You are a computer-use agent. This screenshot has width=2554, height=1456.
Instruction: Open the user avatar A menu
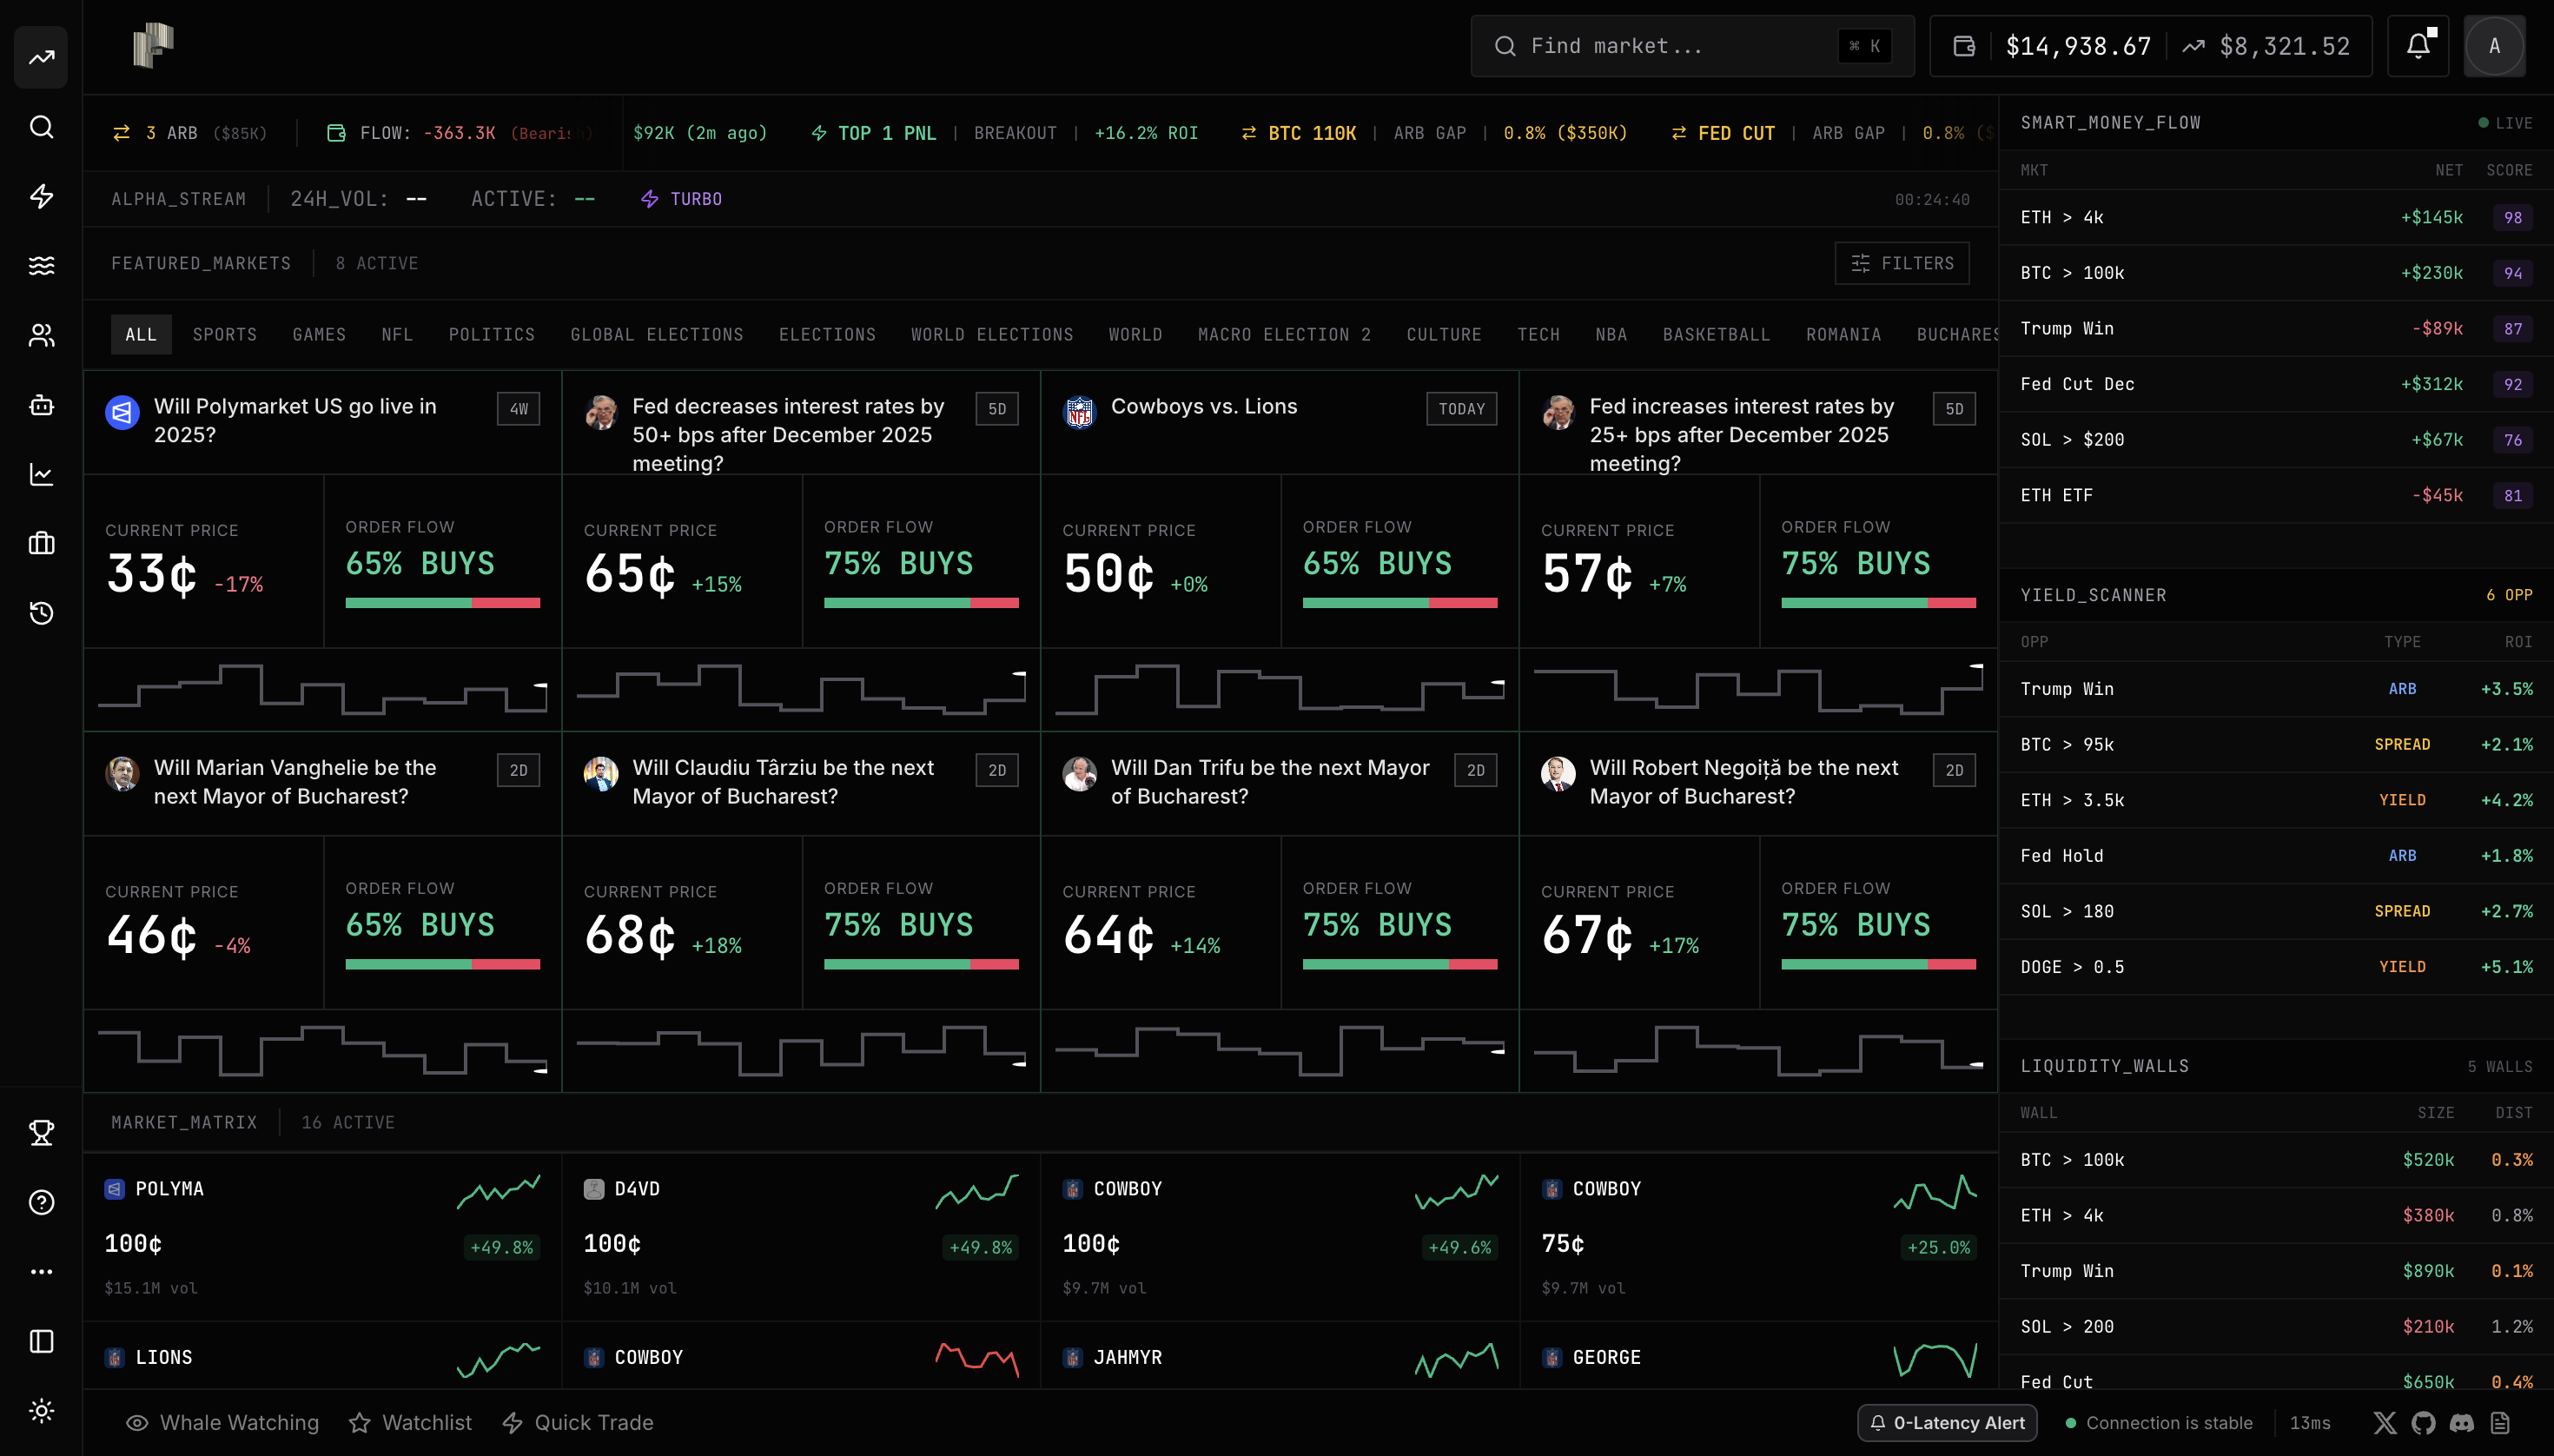click(x=2494, y=46)
